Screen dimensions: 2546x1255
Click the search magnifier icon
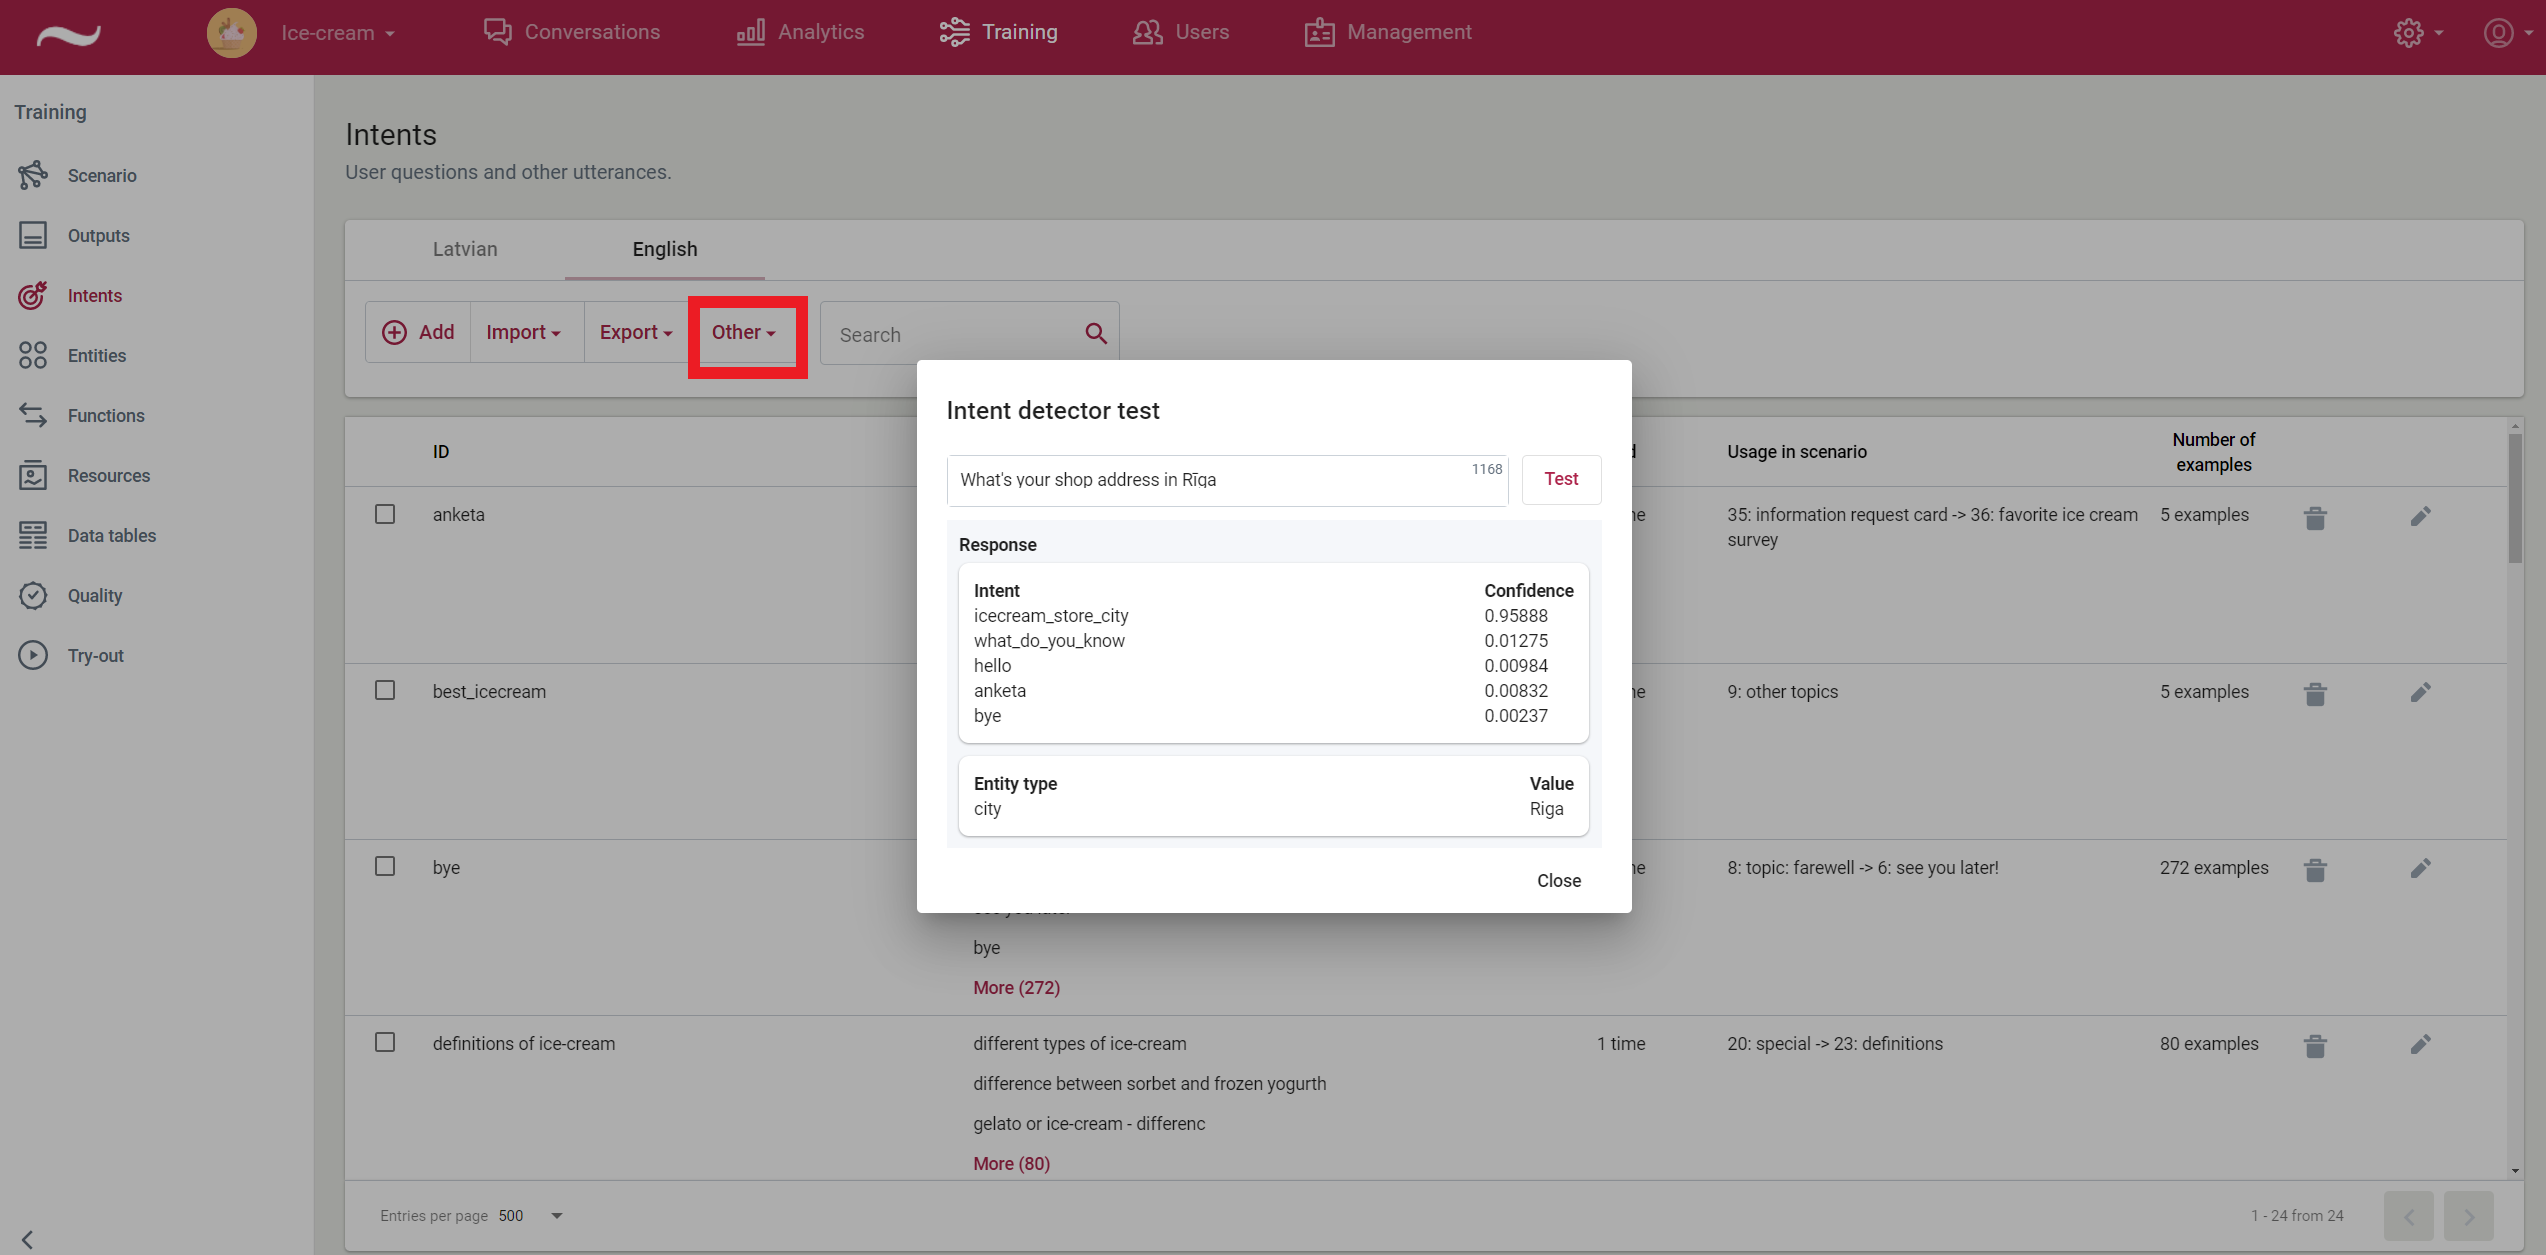click(1096, 333)
